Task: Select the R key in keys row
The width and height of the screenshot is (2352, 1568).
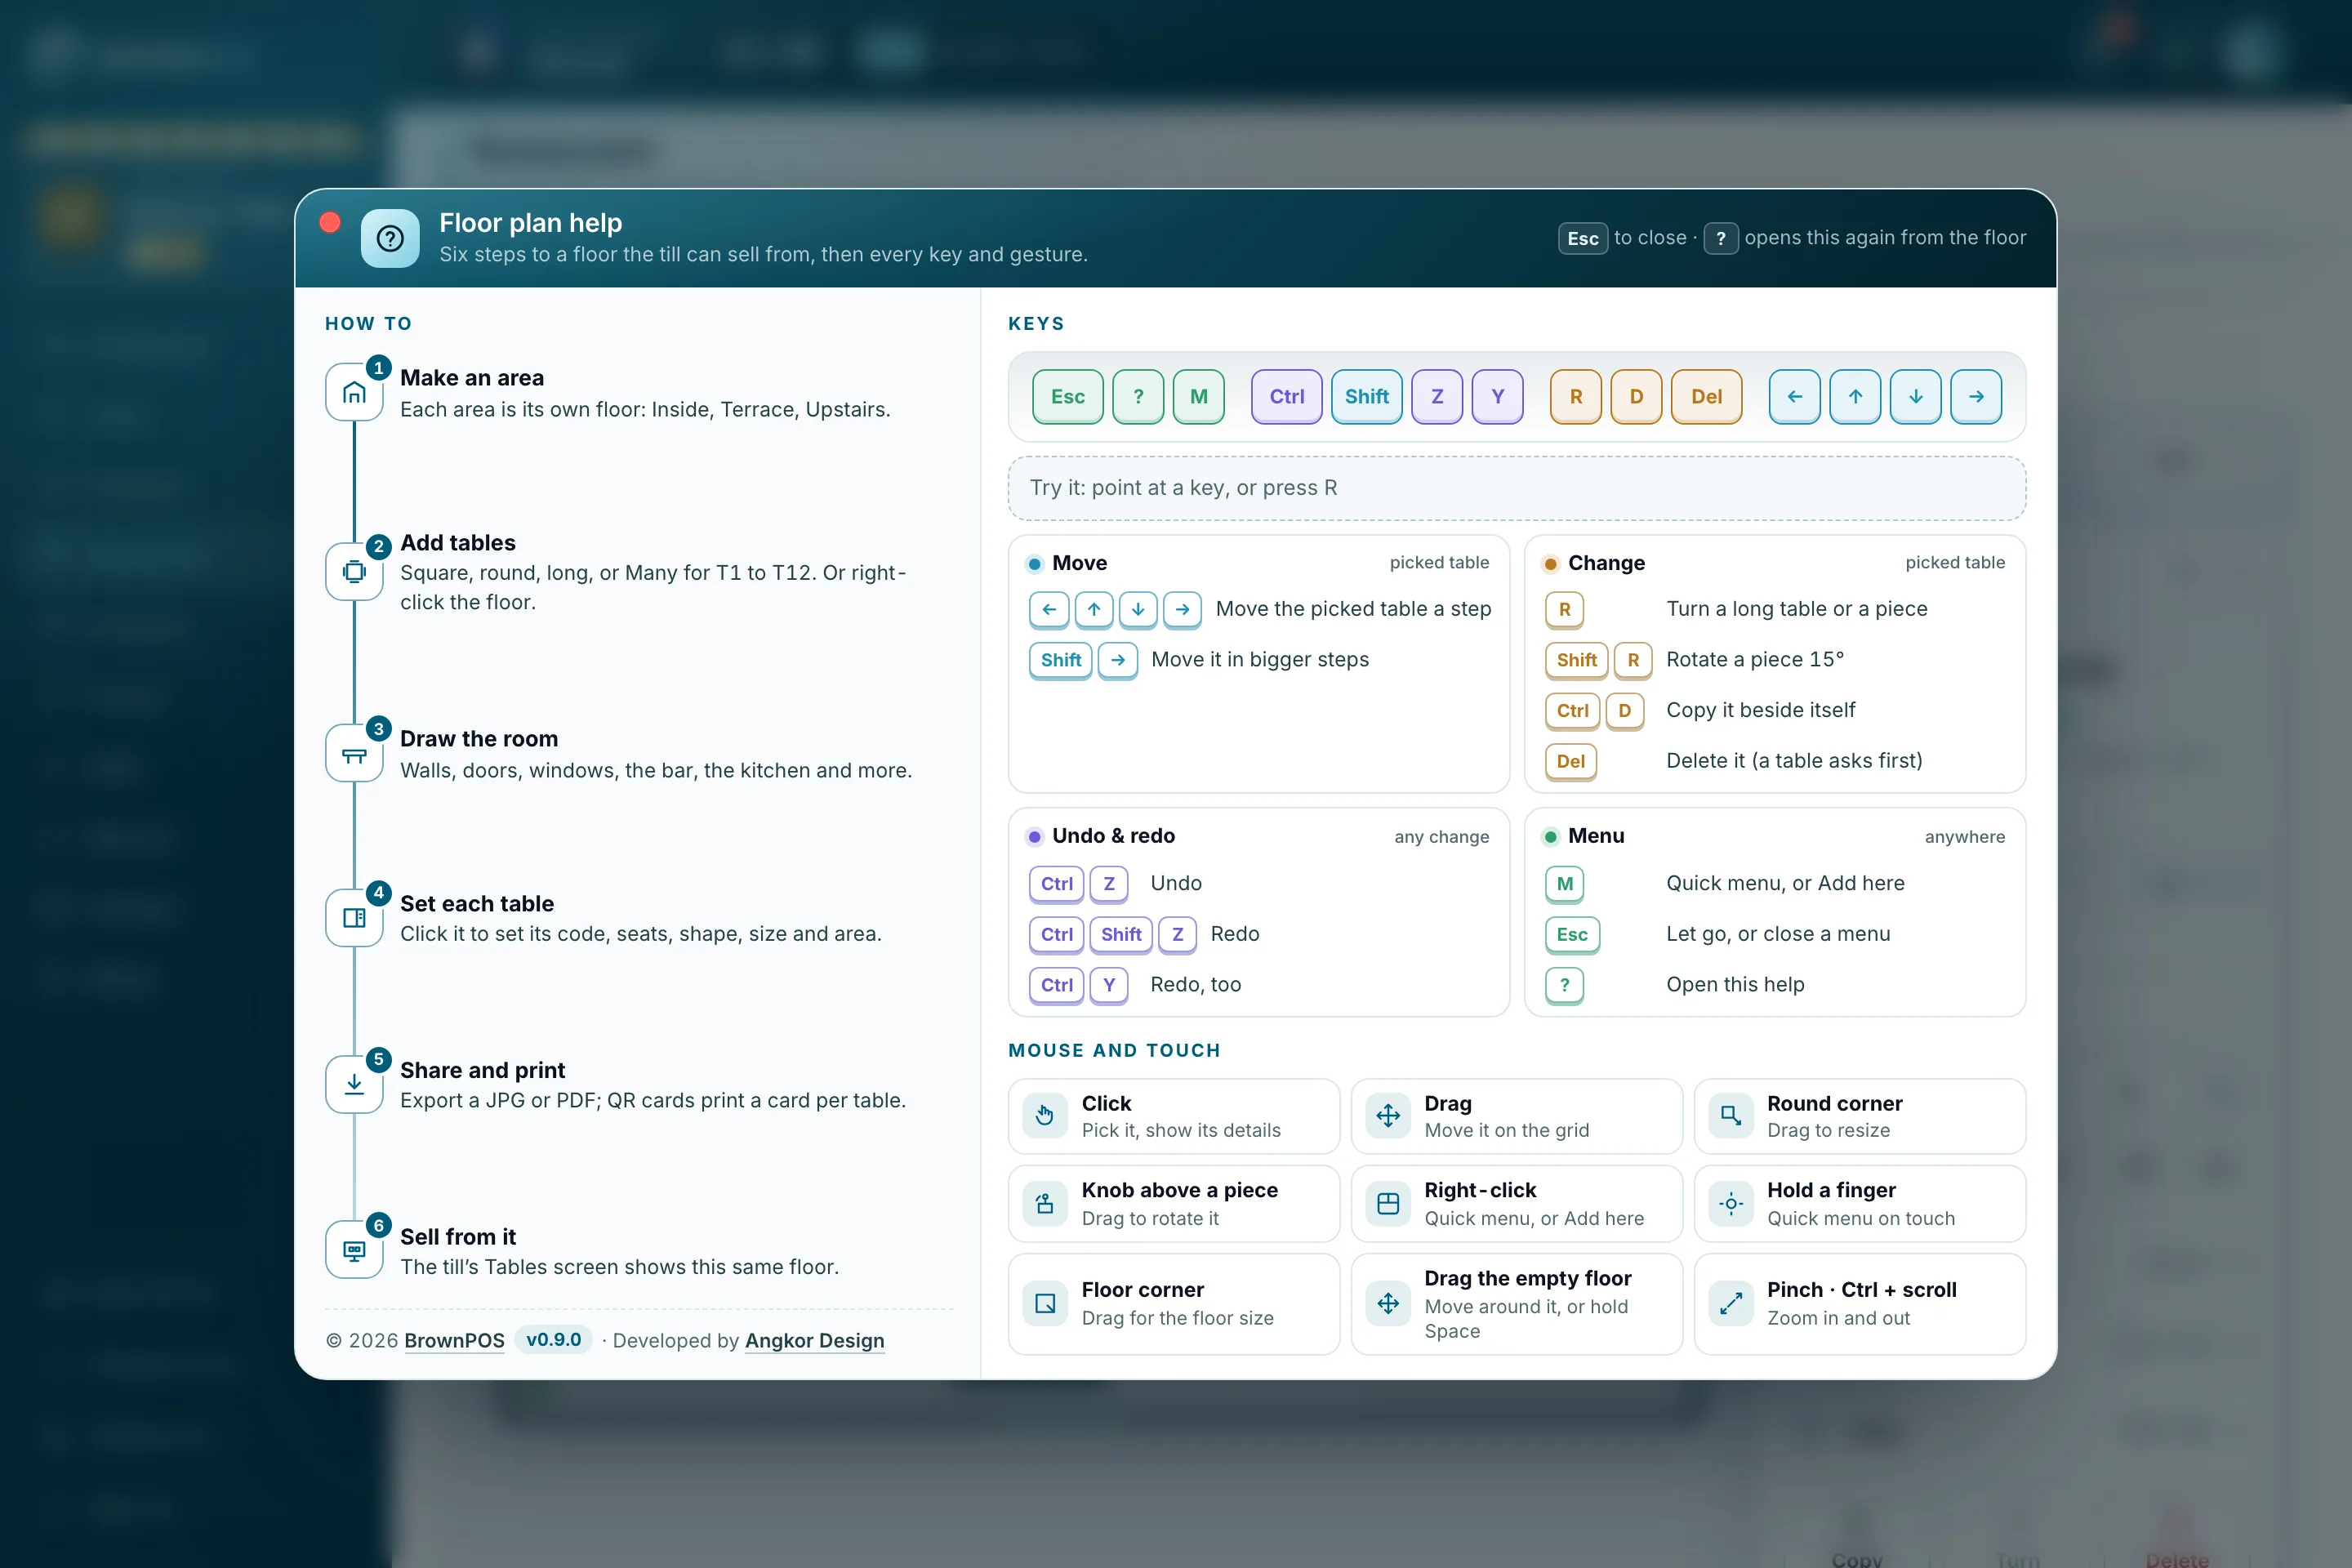Action: [x=1576, y=397]
